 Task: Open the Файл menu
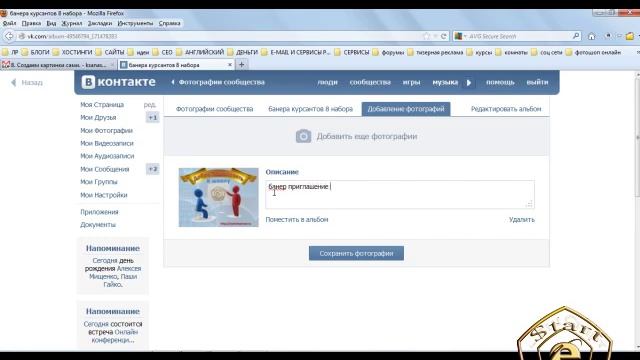(9, 23)
